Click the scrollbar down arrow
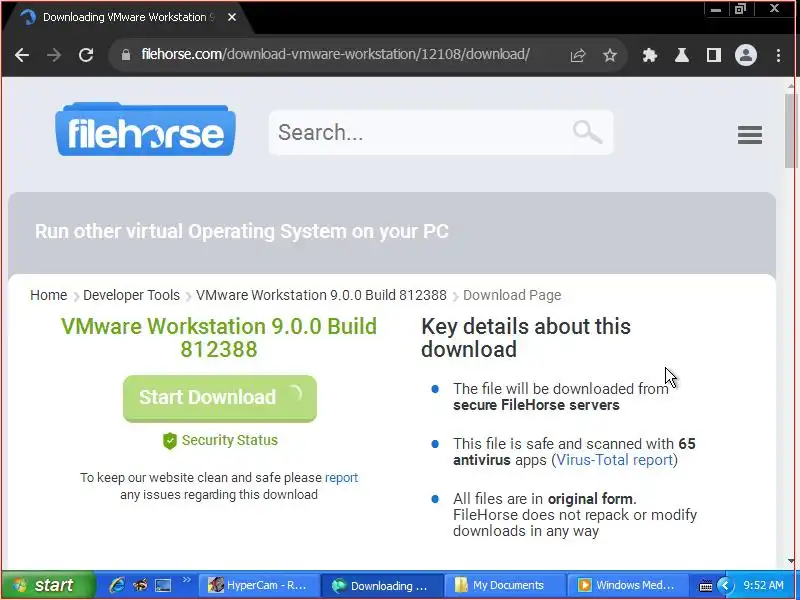The width and height of the screenshot is (800, 600). click(x=791, y=561)
